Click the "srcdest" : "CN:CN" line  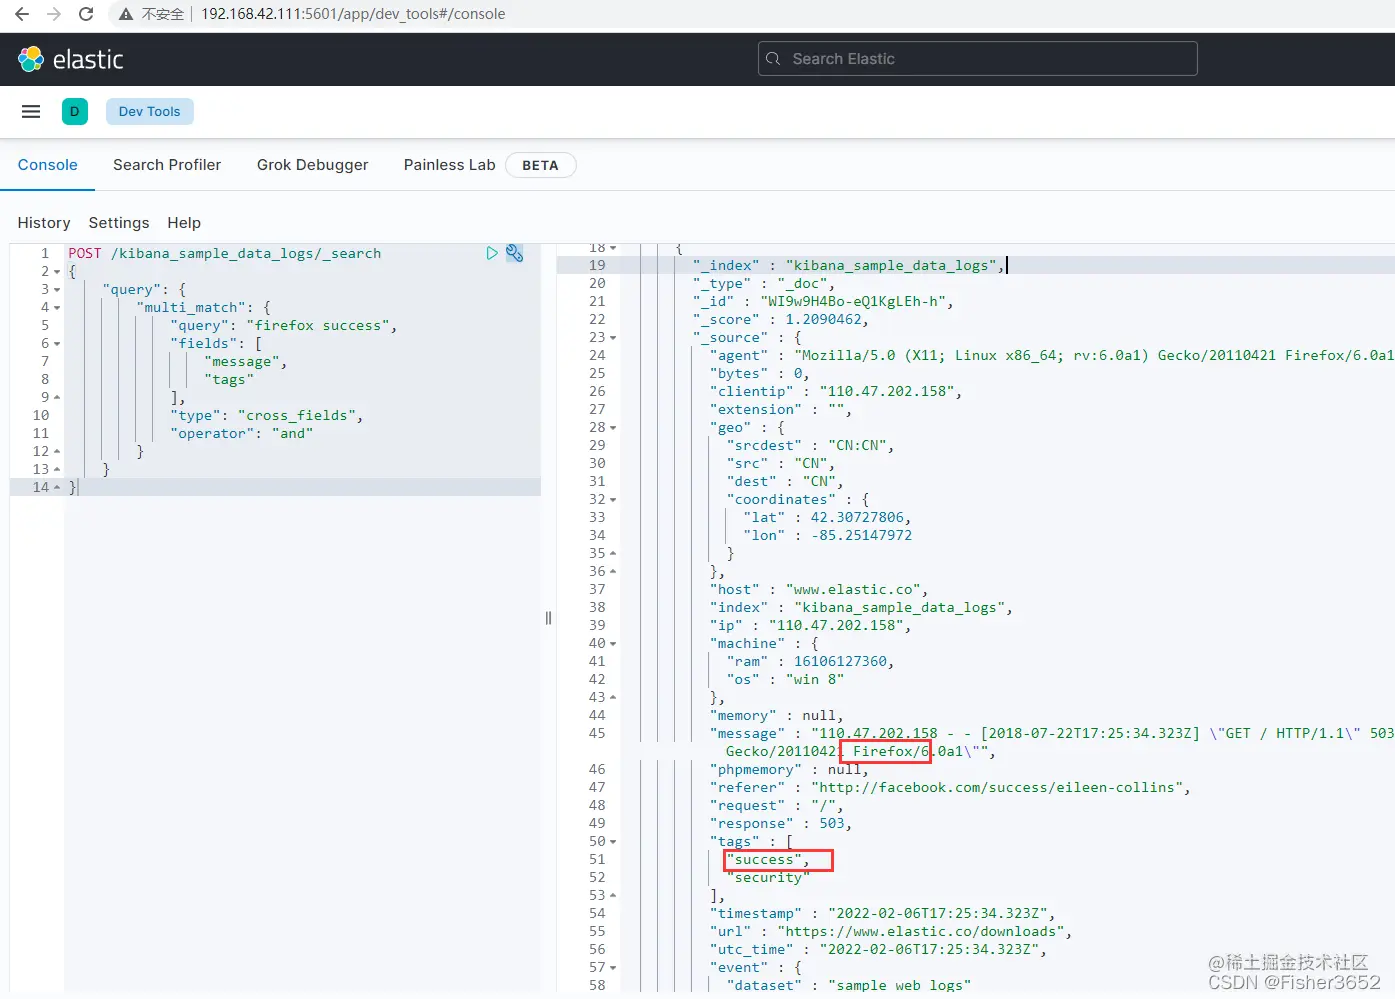tap(810, 446)
